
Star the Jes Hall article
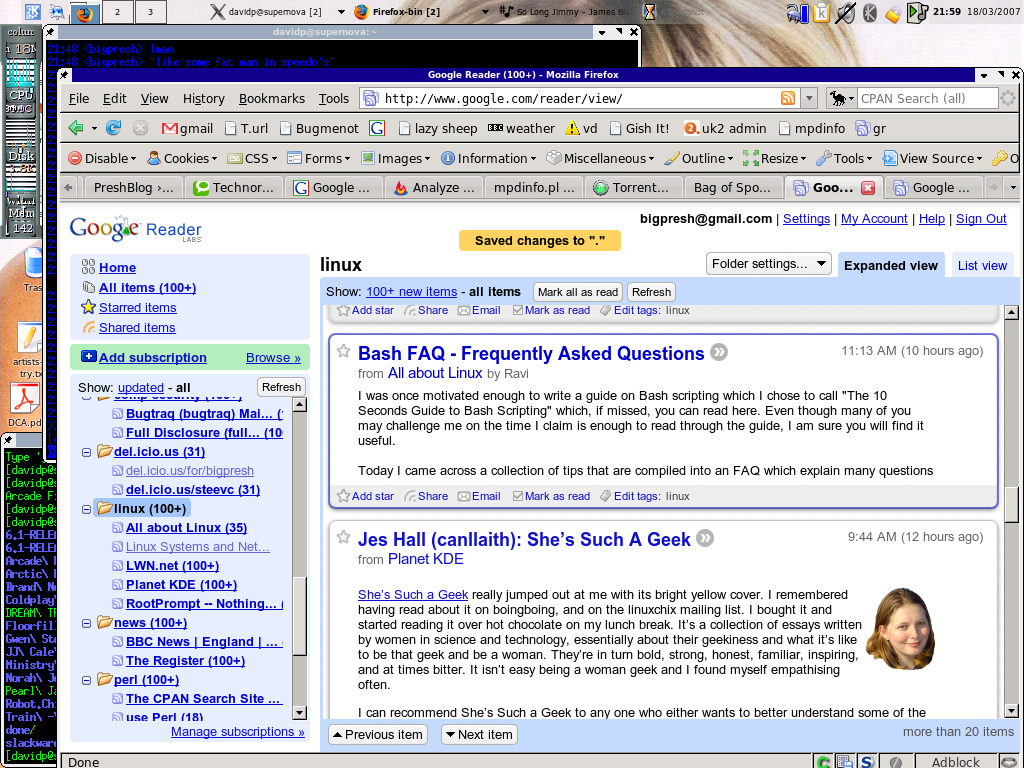click(344, 537)
